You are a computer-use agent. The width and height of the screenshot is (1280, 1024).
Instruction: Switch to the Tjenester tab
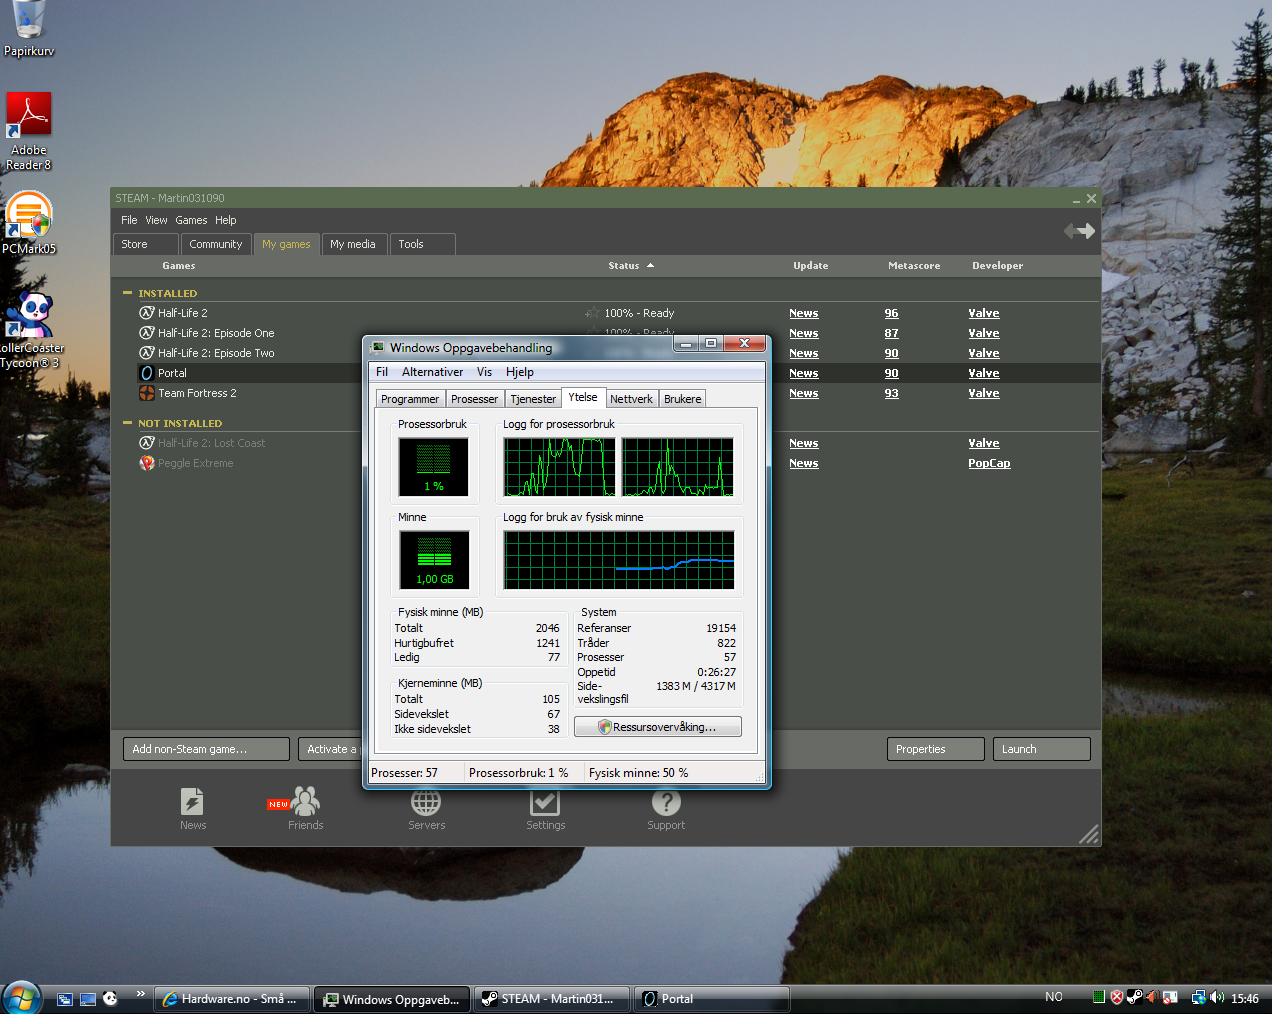point(533,399)
